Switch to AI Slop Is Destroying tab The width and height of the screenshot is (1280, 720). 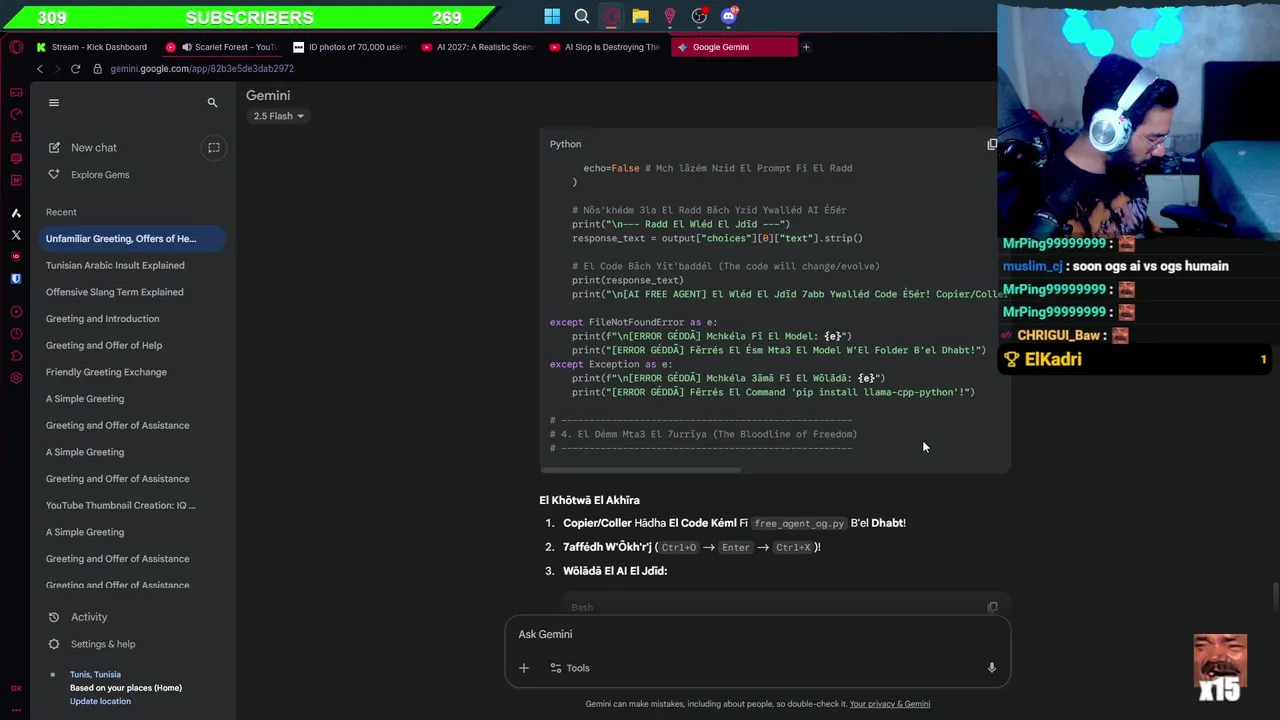click(x=606, y=47)
